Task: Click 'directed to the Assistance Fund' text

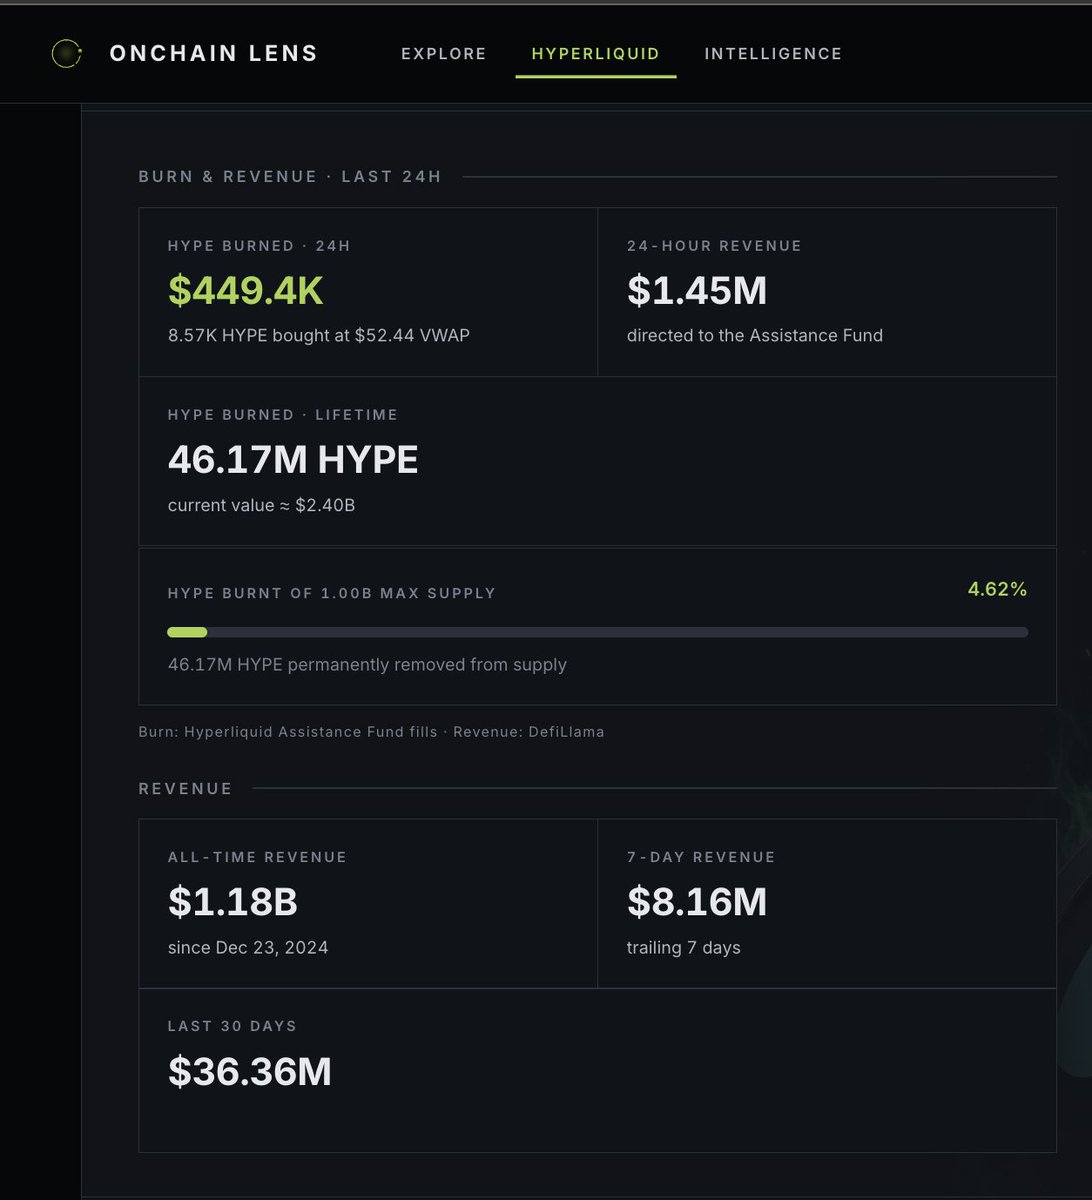Action: 755,336
